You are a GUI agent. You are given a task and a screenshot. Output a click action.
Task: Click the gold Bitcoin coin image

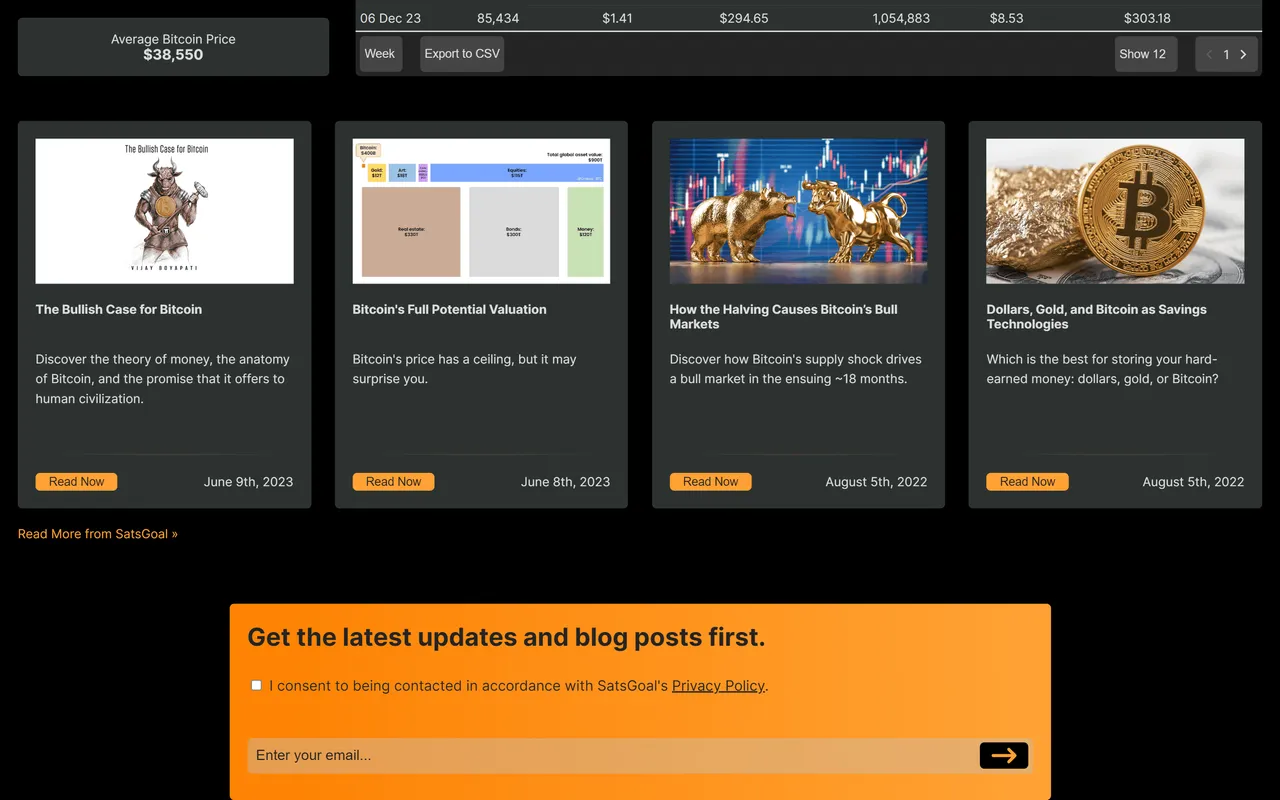tap(1115, 211)
